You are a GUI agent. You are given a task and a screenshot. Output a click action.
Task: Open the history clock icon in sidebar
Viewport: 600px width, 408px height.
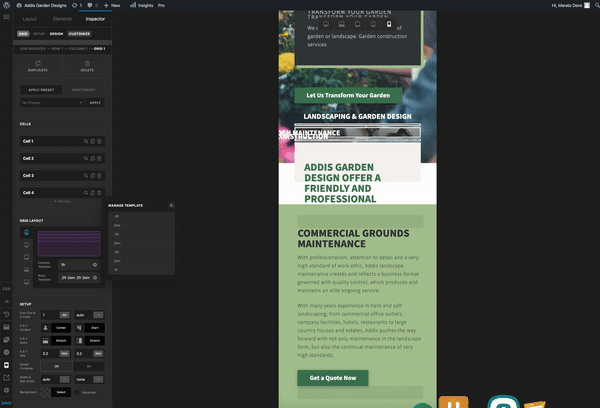click(x=7, y=314)
